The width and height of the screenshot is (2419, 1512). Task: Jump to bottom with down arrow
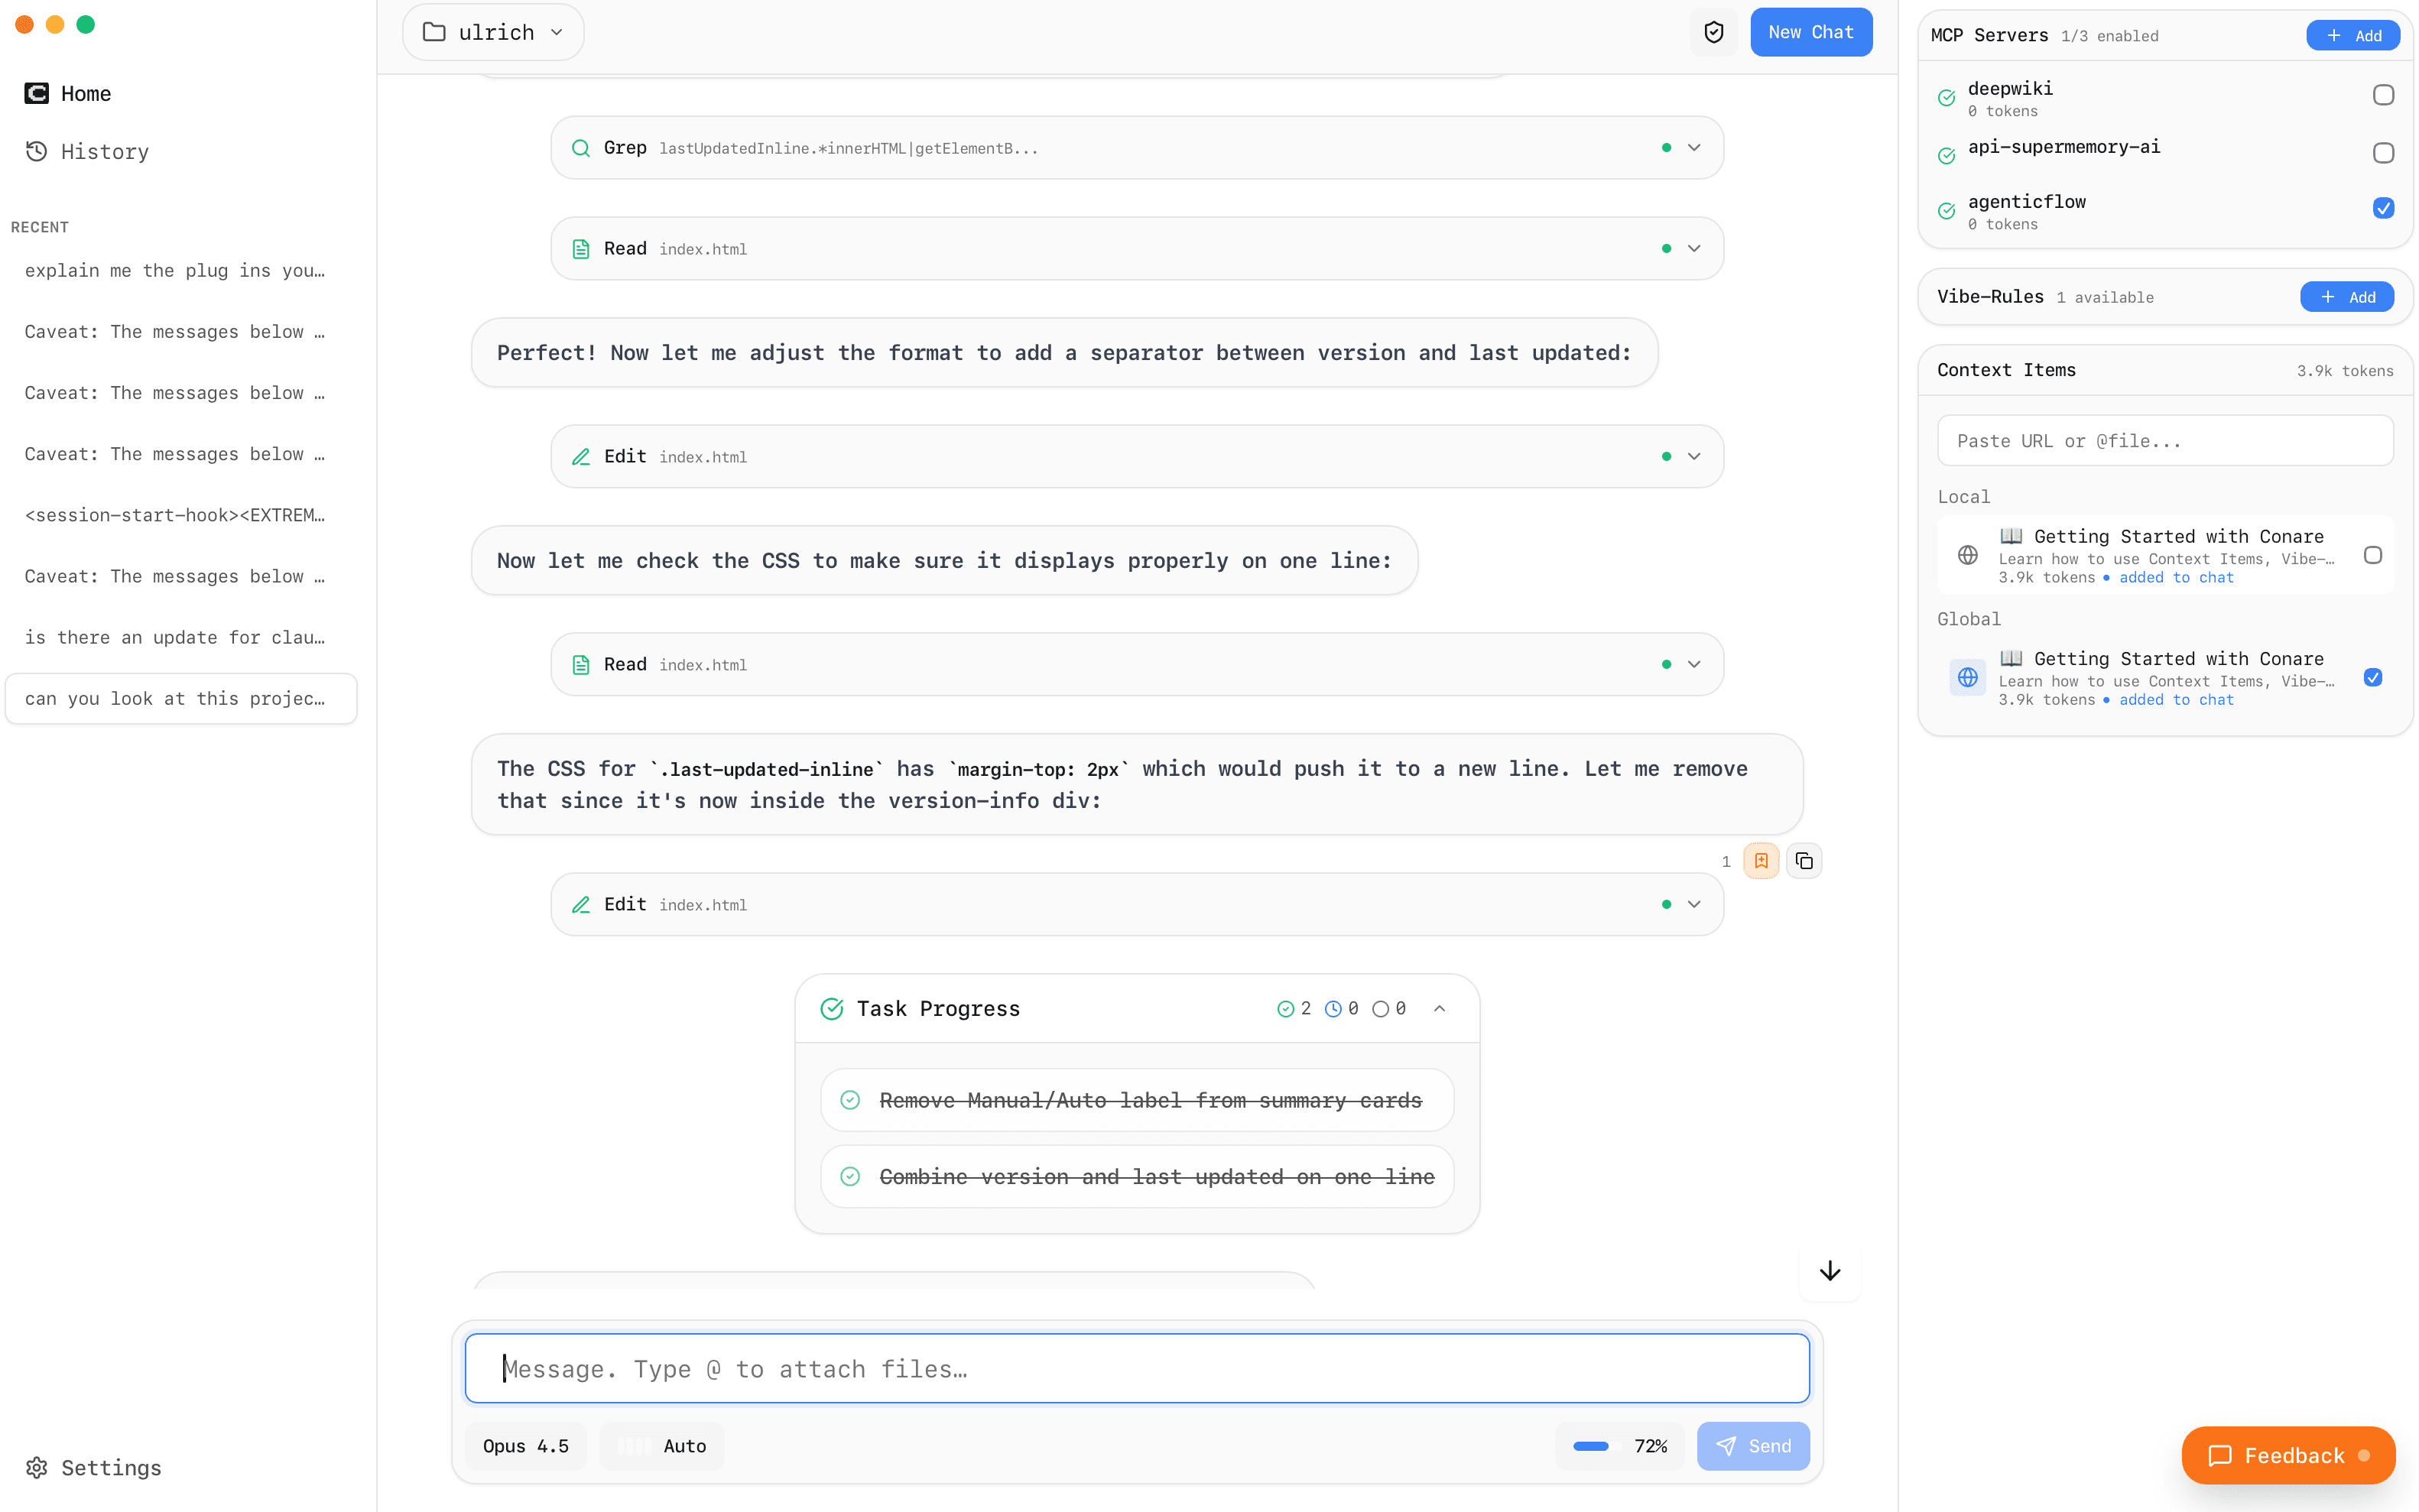point(1829,1270)
